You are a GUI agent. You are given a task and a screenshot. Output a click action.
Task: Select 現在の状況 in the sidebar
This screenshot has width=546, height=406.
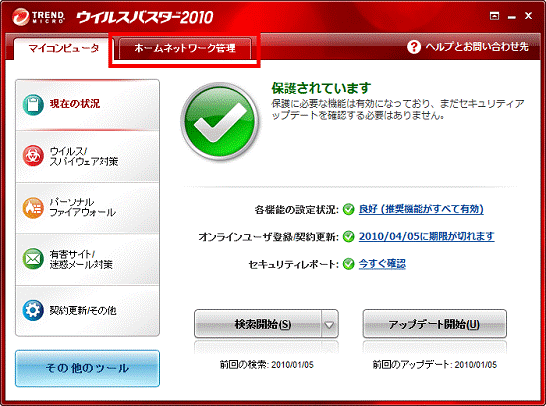[87, 104]
